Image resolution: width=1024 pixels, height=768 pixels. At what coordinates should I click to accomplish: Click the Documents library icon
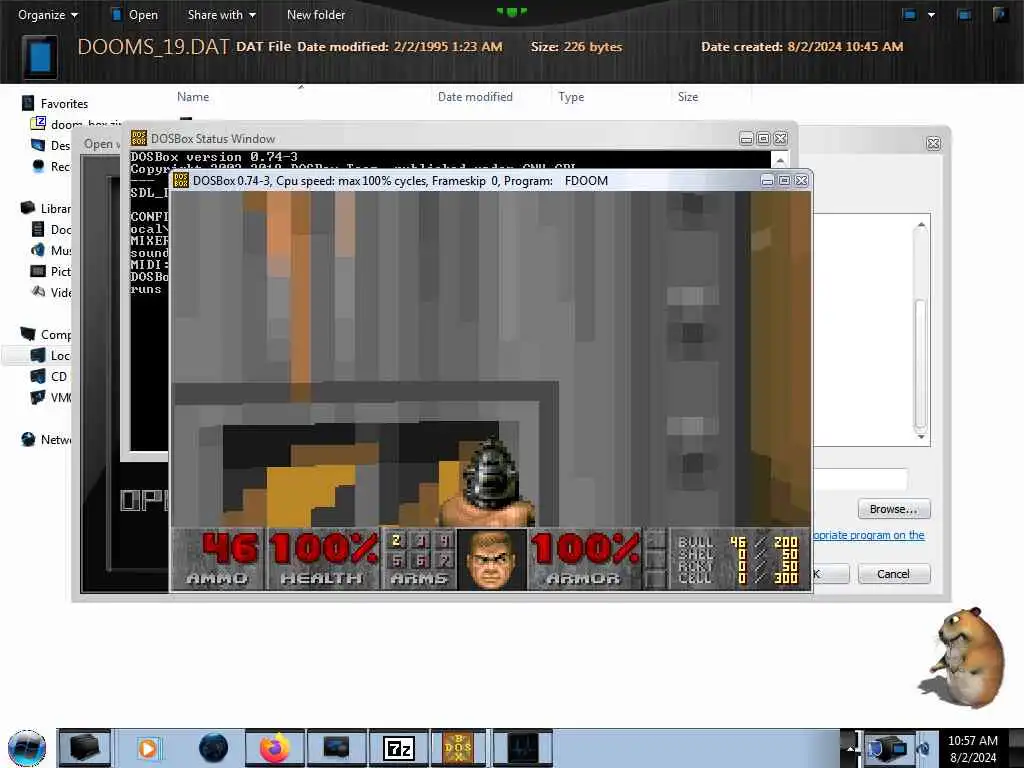38,229
